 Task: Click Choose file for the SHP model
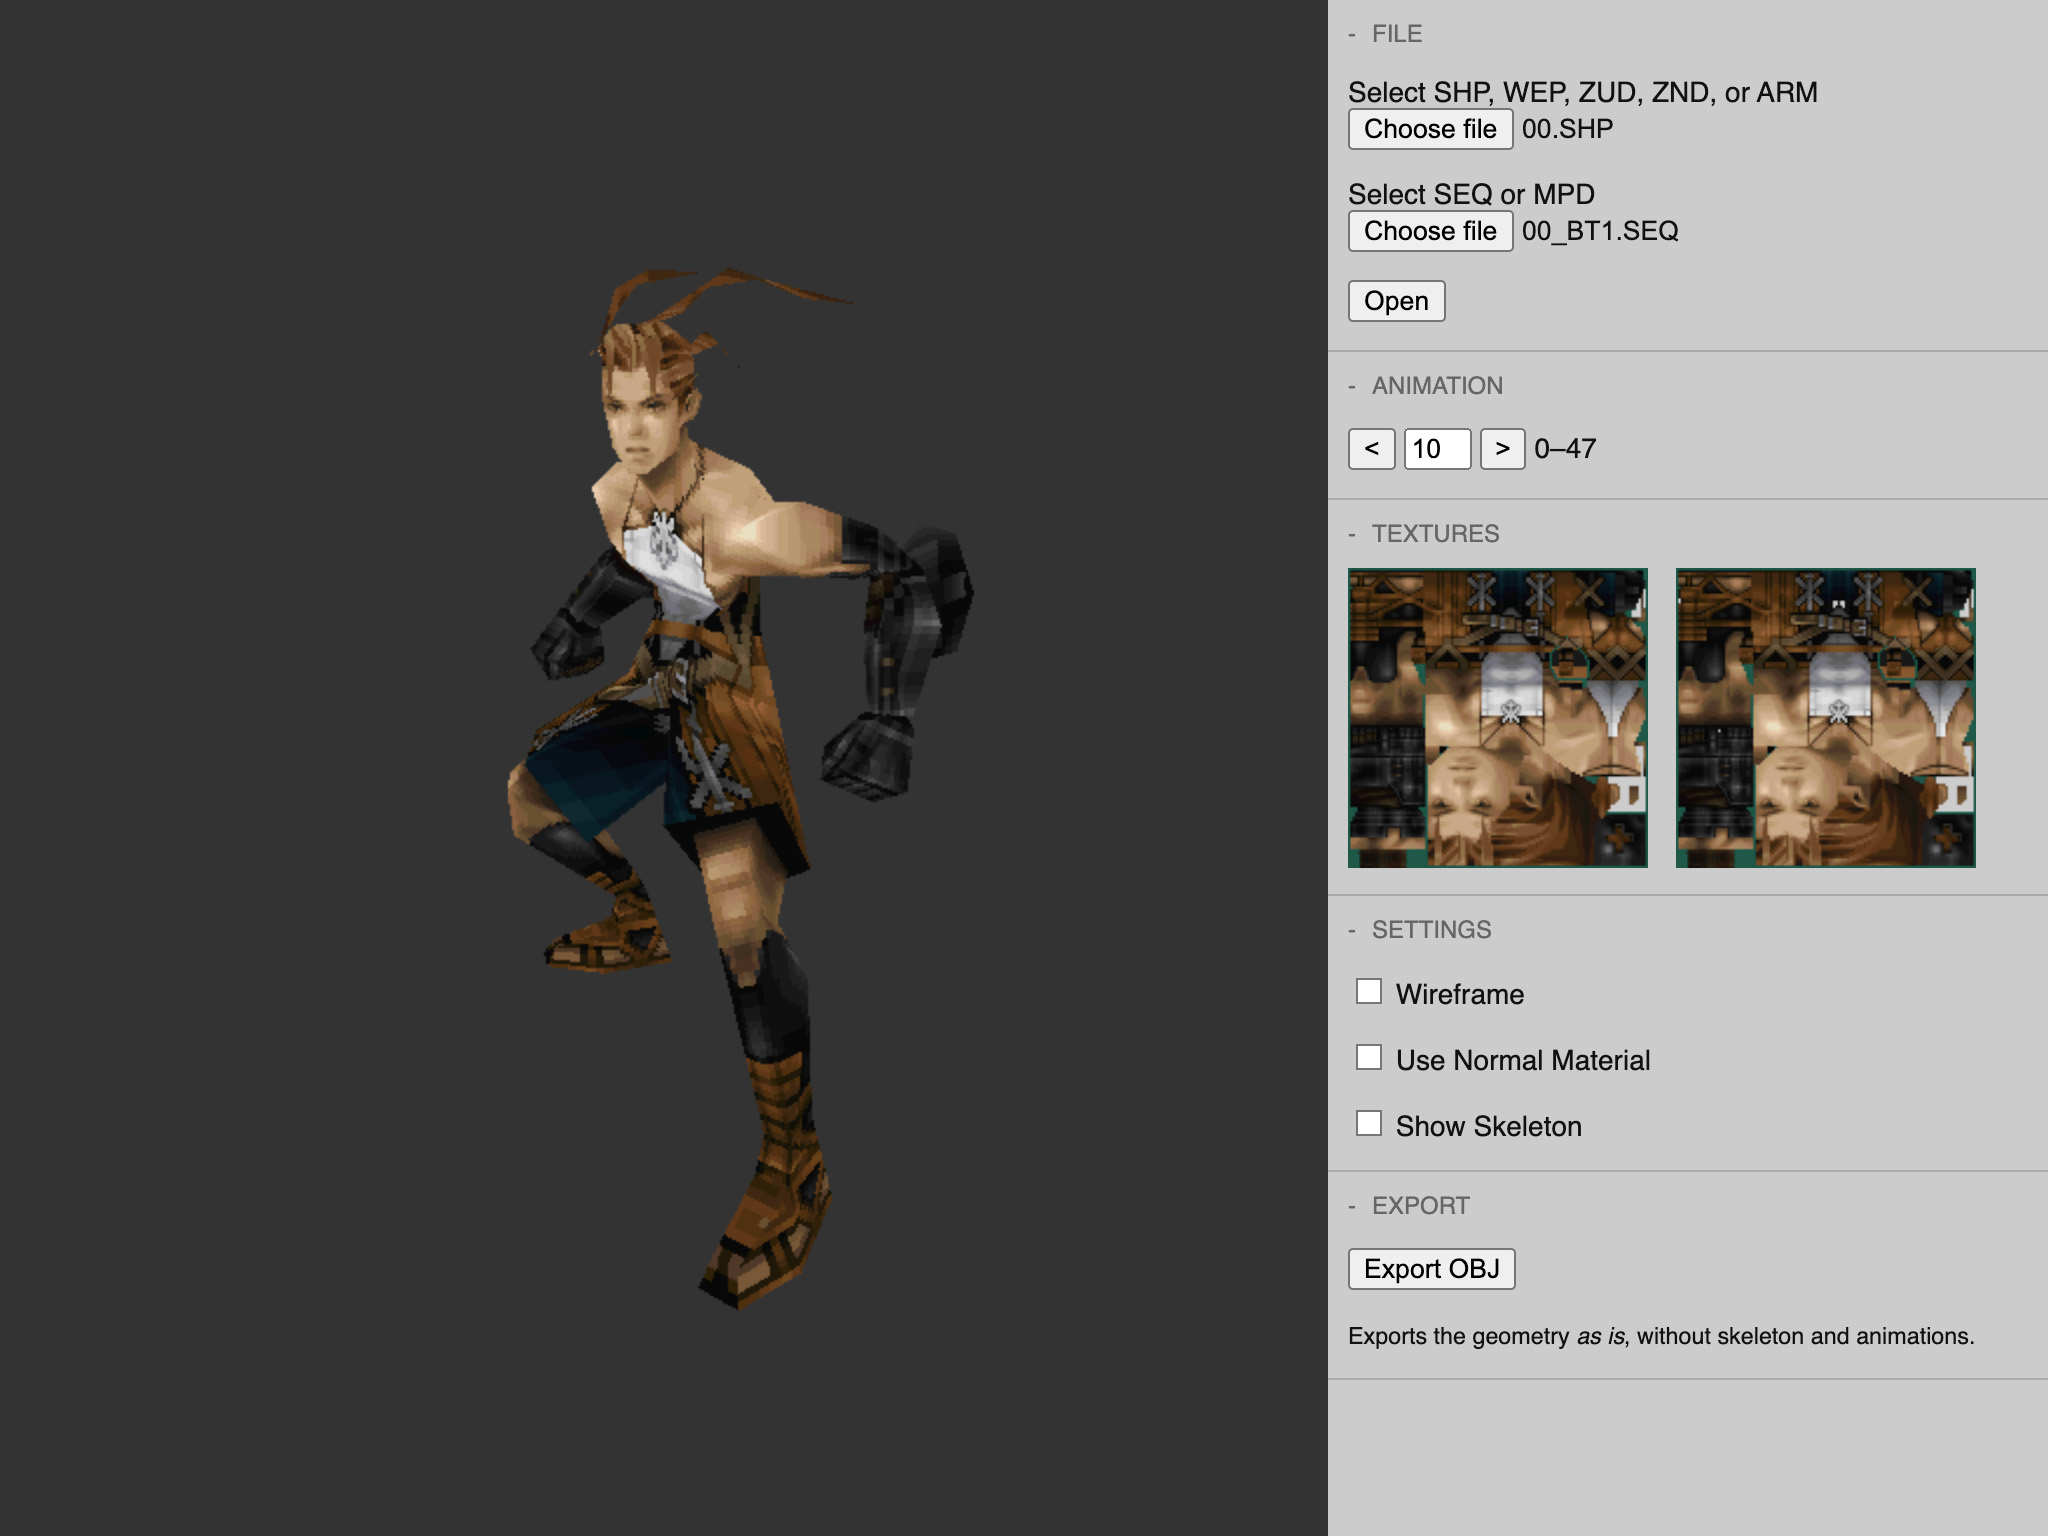1430,130
